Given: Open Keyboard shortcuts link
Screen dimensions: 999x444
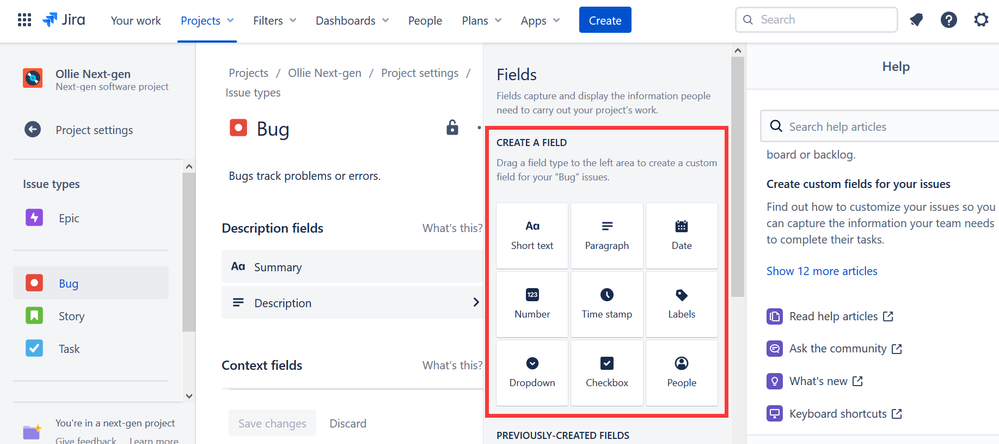Looking at the screenshot, I should click(838, 413).
